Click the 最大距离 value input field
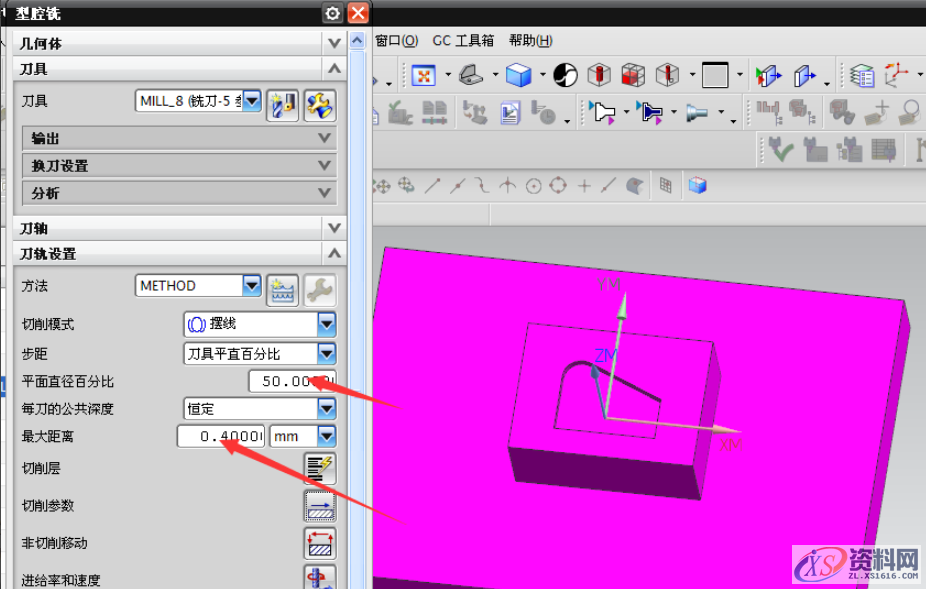Screen dimensions: 926x589 [222, 436]
